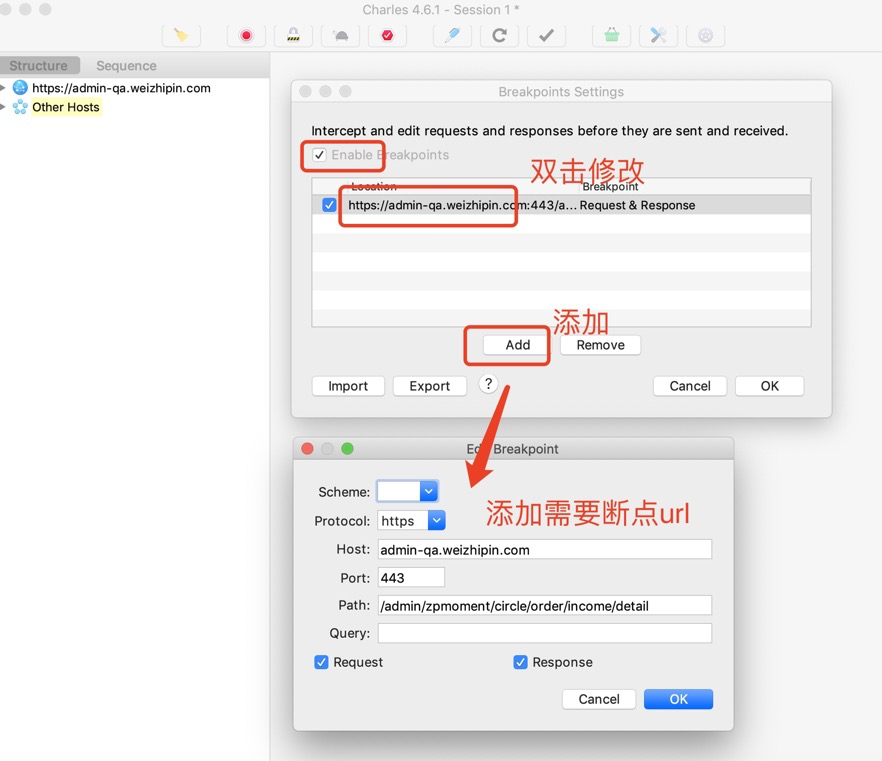
Task: Toggle the red record button in toolbar
Action: (246, 35)
